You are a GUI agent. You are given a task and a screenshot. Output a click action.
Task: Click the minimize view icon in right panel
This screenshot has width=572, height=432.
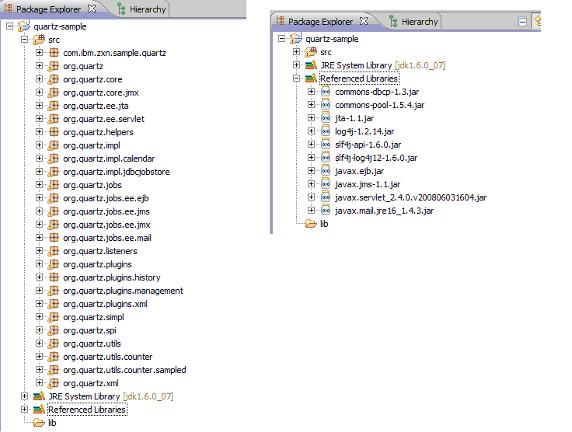click(x=522, y=22)
